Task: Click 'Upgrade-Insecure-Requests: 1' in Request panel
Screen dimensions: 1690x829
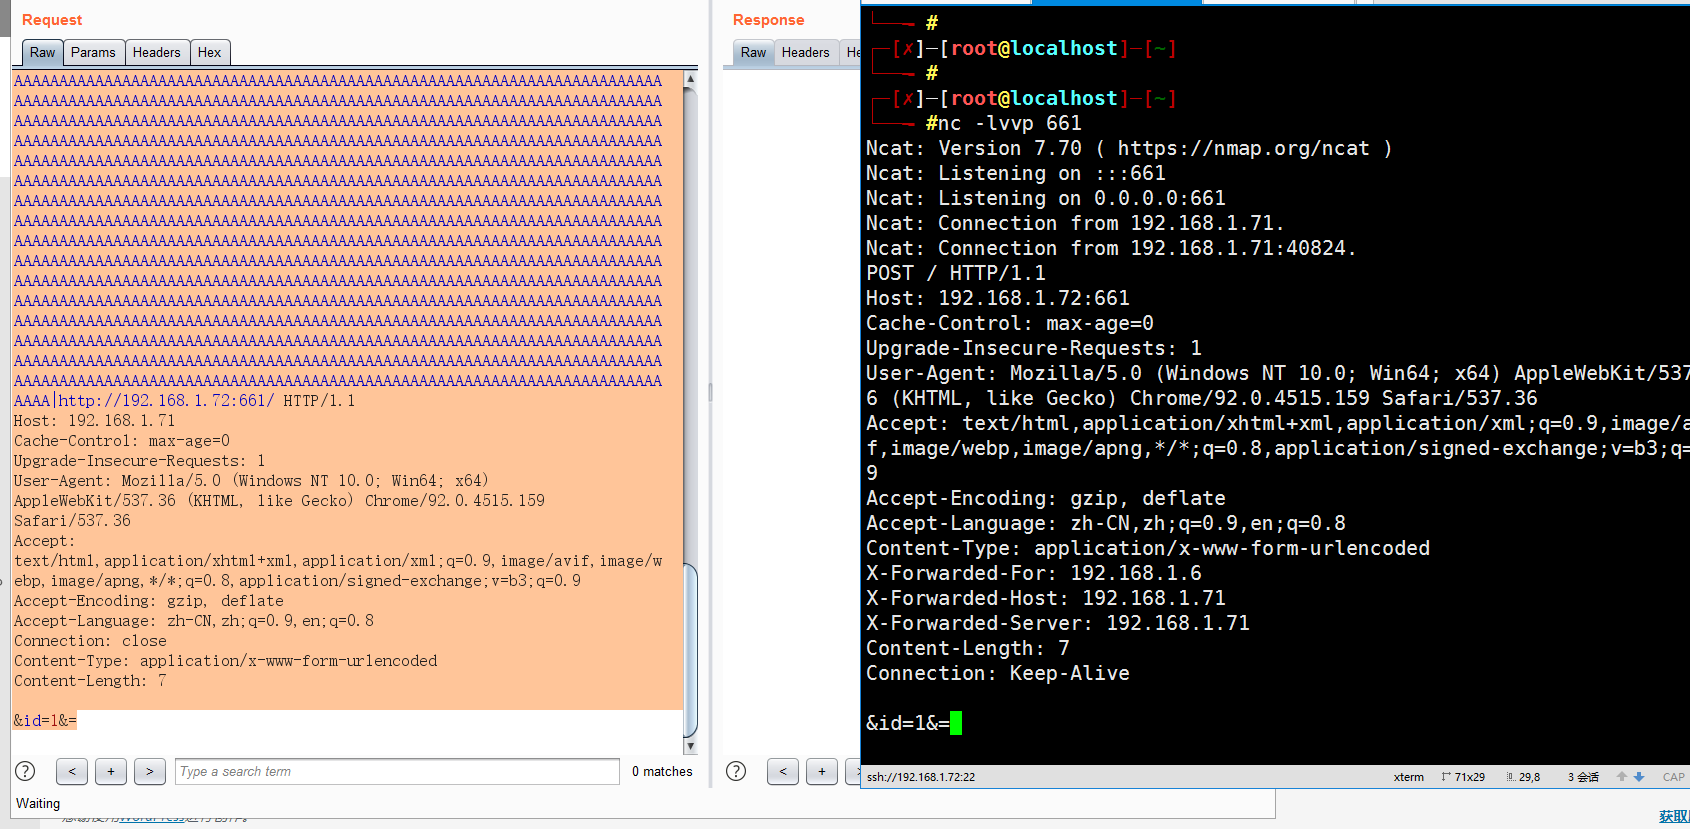Action: click(140, 460)
